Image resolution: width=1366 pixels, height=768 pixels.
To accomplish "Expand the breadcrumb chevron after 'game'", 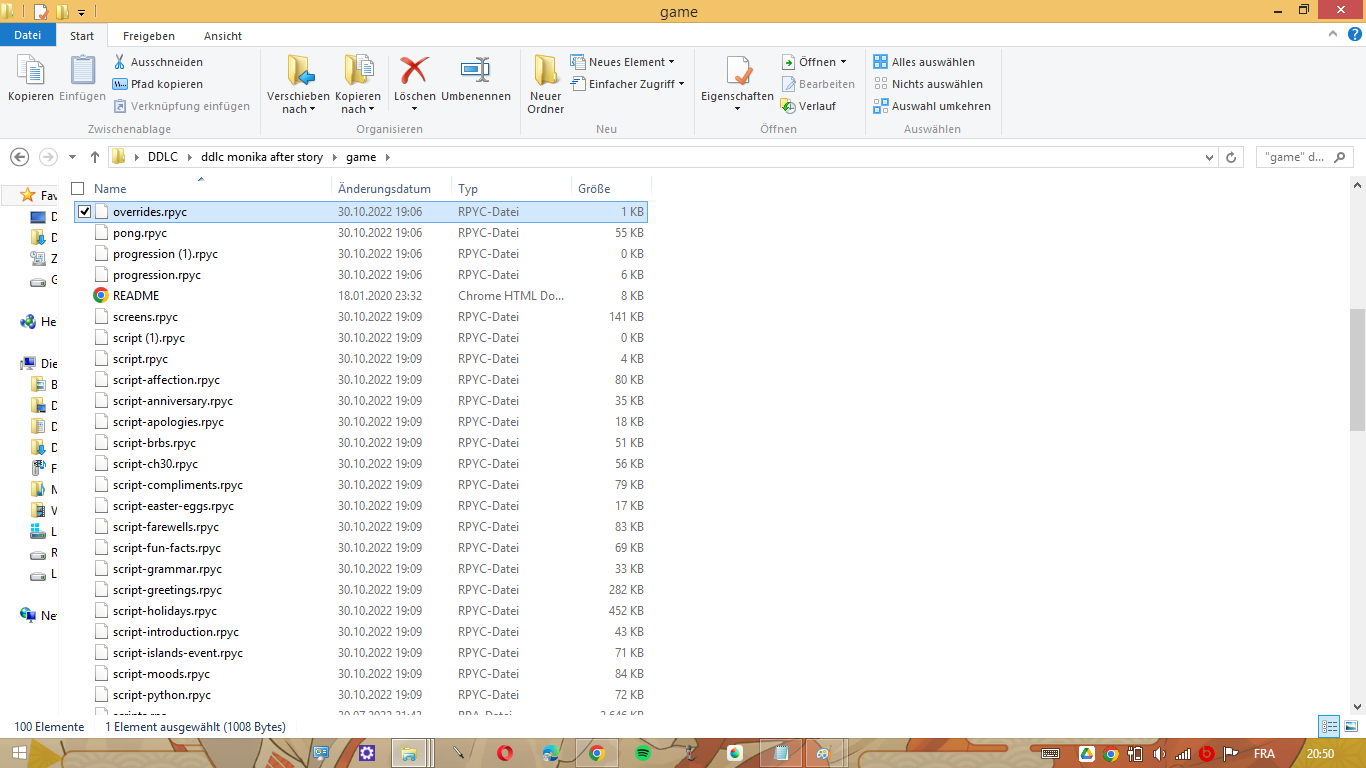I will click(x=389, y=157).
